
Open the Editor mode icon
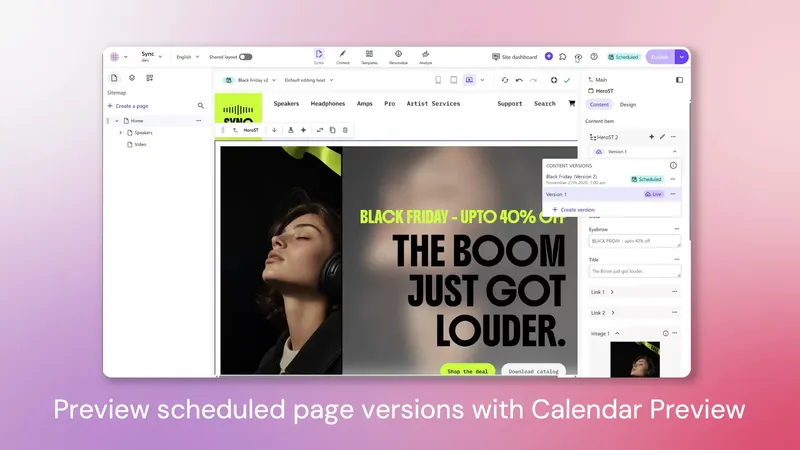click(319, 56)
